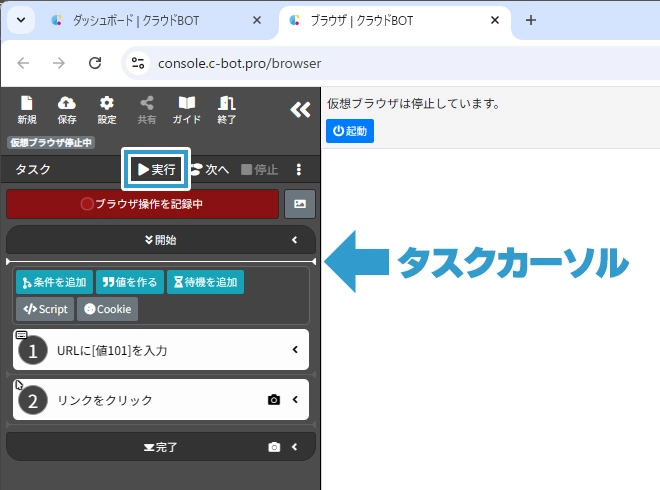Expand the 開始 section chevron
Image resolution: width=660 pixels, height=490 pixels.
coord(295,240)
